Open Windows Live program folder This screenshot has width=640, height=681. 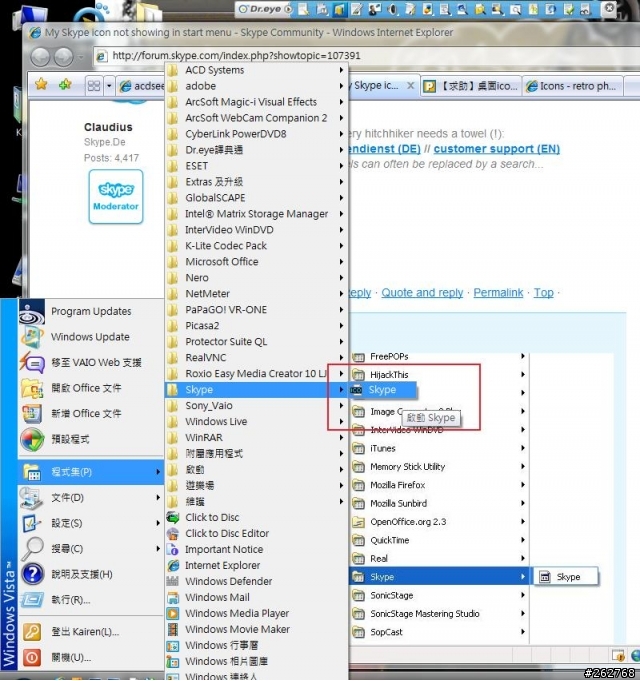[x=256, y=422]
